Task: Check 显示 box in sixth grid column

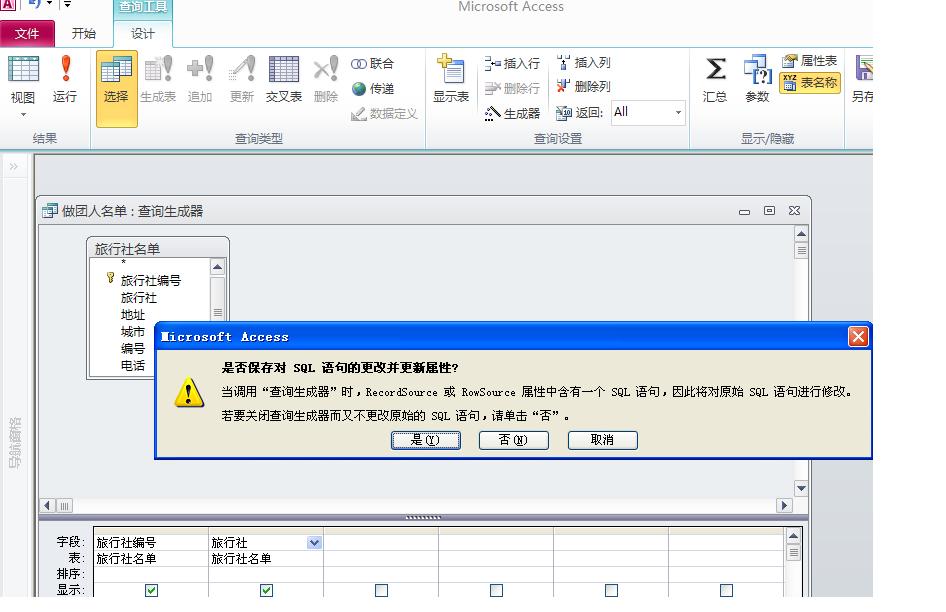Action: click(726, 590)
